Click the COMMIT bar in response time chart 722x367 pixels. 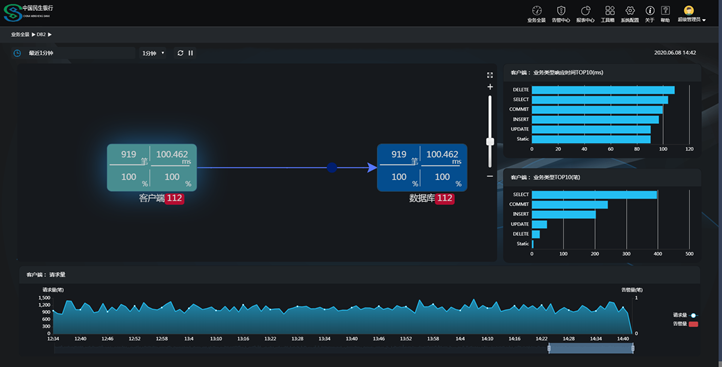click(x=597, y=110)
